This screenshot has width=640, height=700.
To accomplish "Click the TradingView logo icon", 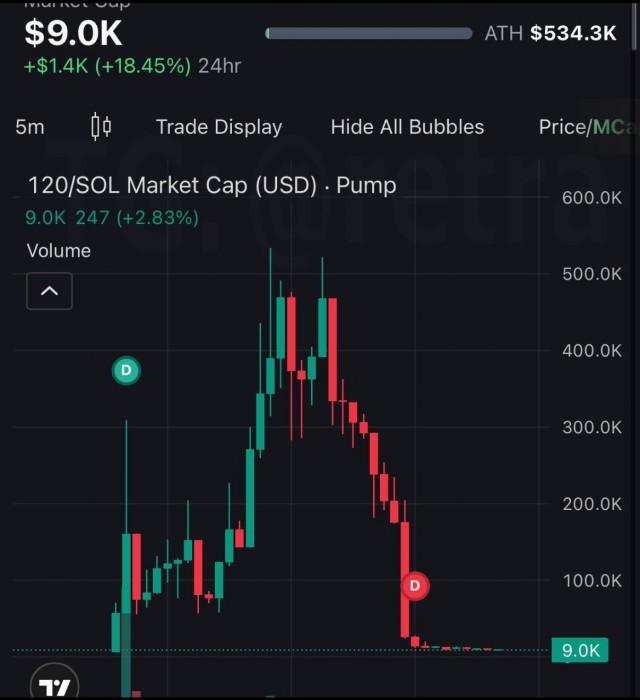I will (x=56, y=687).
